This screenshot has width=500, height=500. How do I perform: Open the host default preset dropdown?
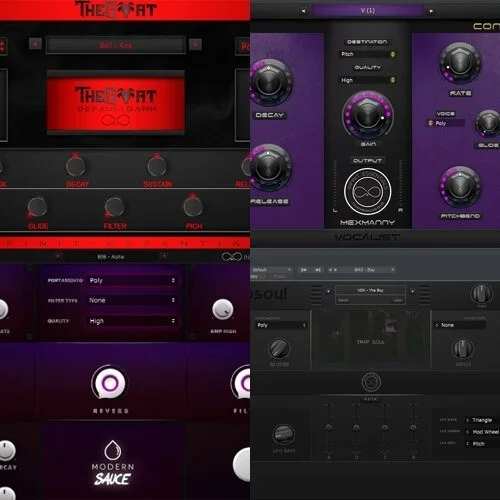pos(272,270)
